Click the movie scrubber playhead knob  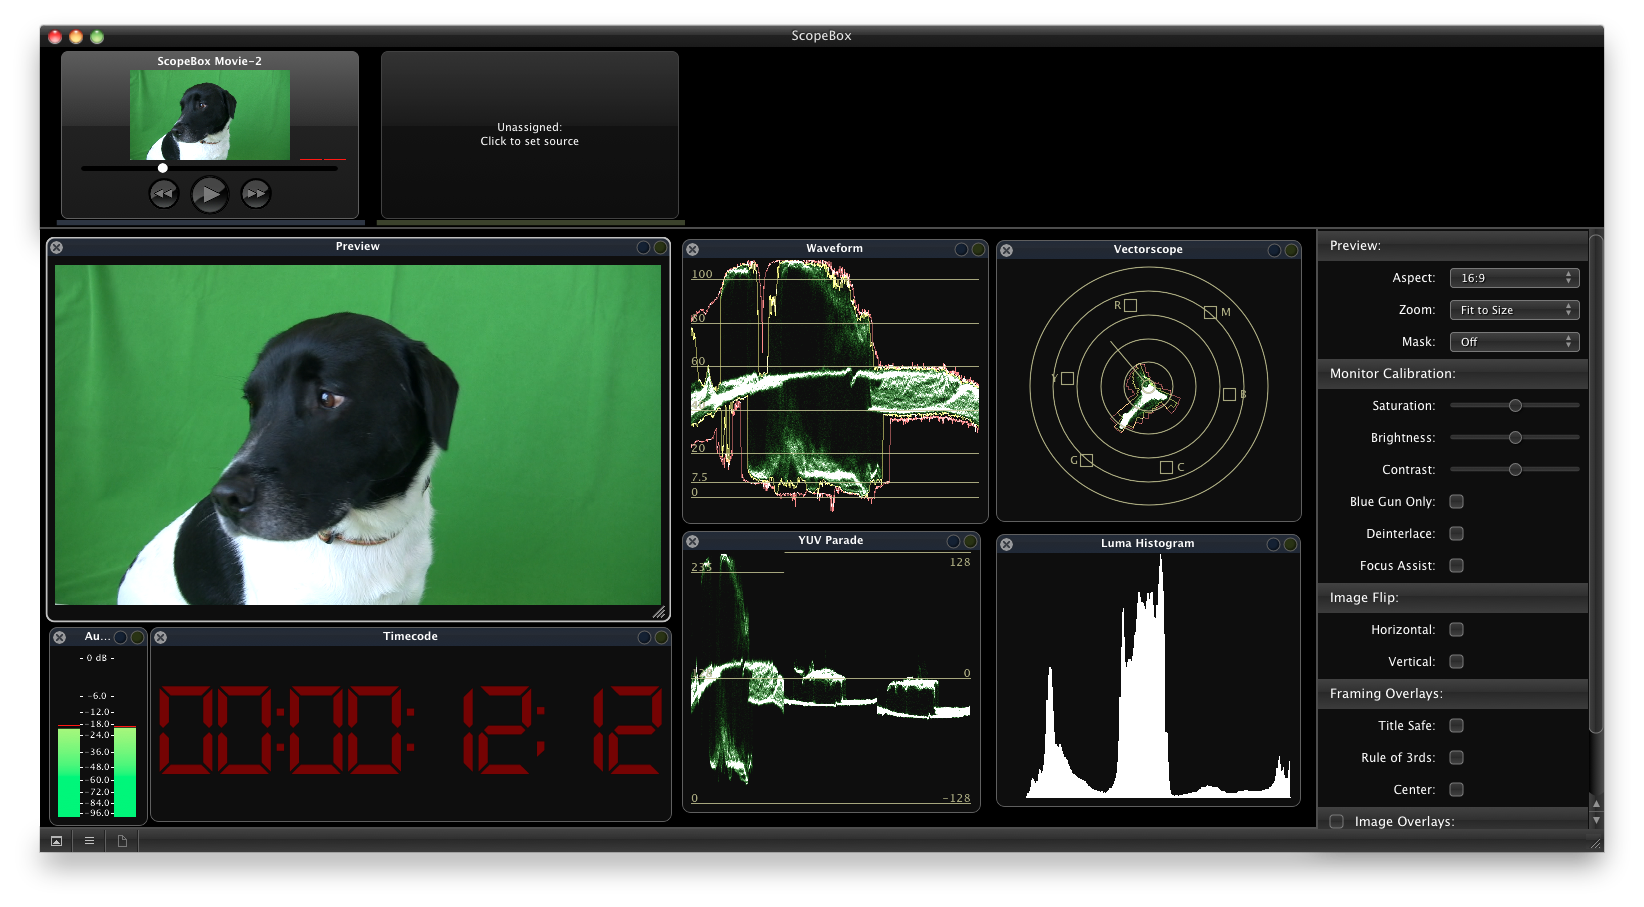pyautogui.click(x=163, y=168)
